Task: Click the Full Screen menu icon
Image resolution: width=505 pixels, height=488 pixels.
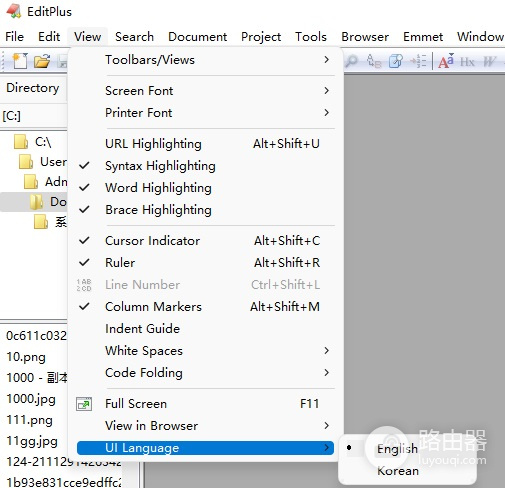Action: pyautogui.click(x=84, y=404)
